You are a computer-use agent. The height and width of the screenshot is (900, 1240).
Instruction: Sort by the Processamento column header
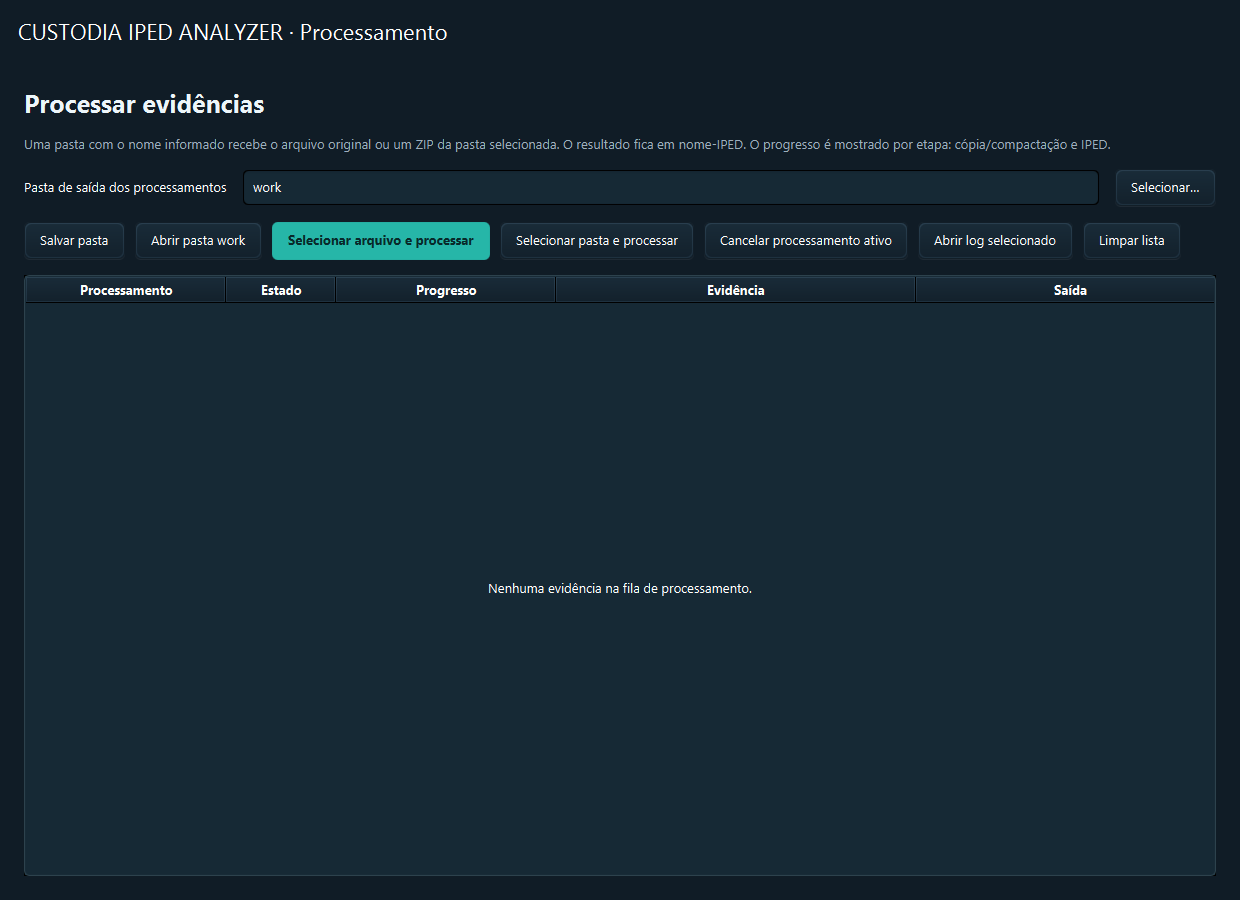coord(126,290)
